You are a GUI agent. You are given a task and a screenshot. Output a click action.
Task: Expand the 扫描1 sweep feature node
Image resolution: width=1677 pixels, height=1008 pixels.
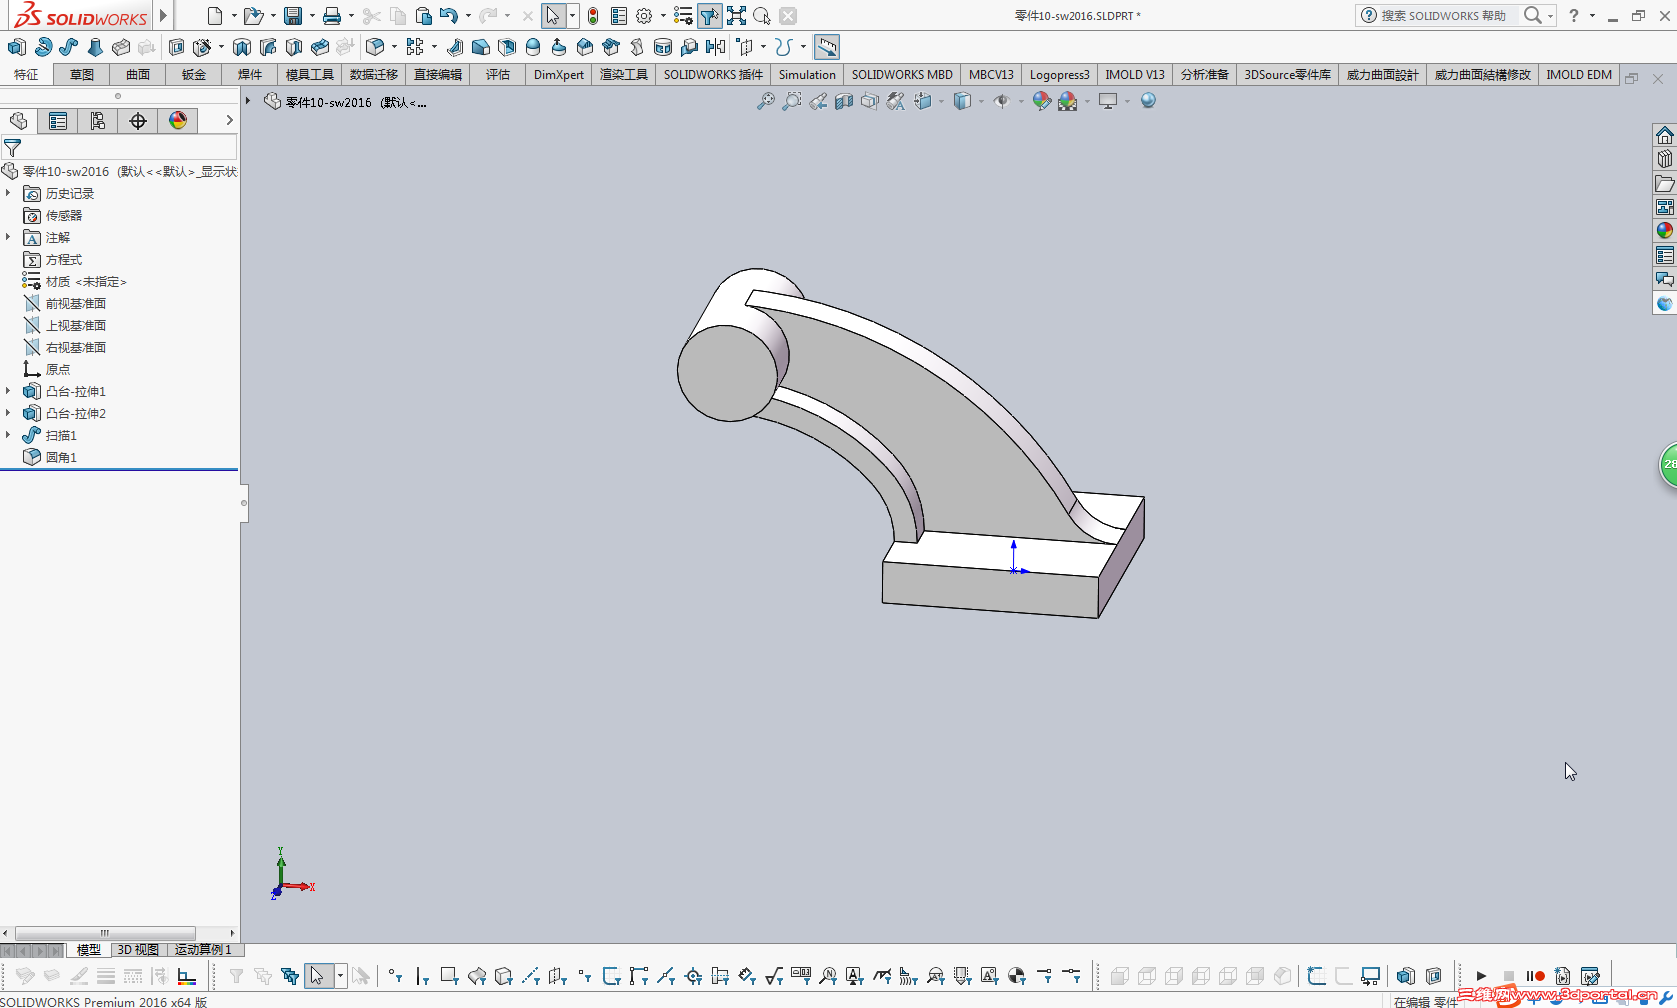click(x=8, y=435)
